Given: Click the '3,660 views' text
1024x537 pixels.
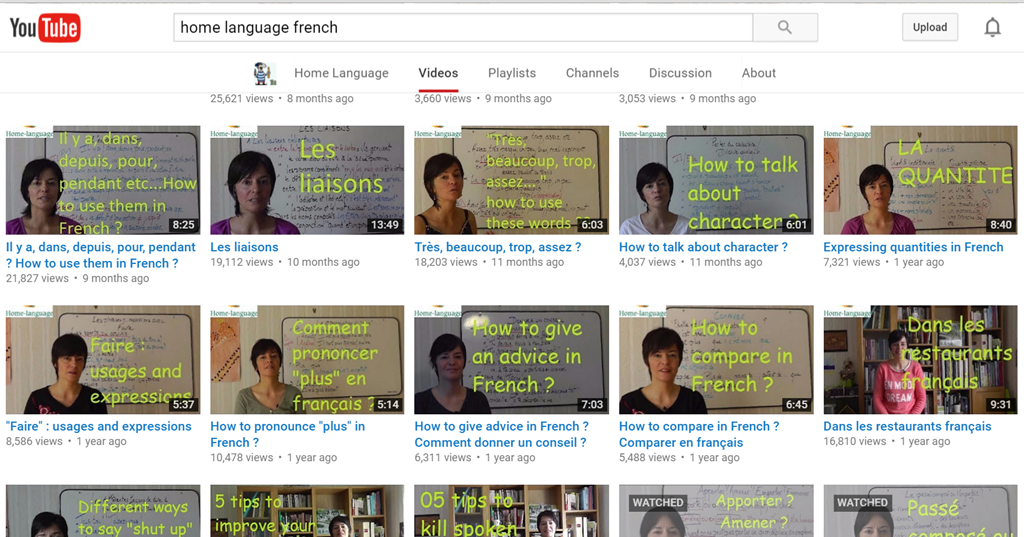Looking at the screenshot, I should (443, 99).
